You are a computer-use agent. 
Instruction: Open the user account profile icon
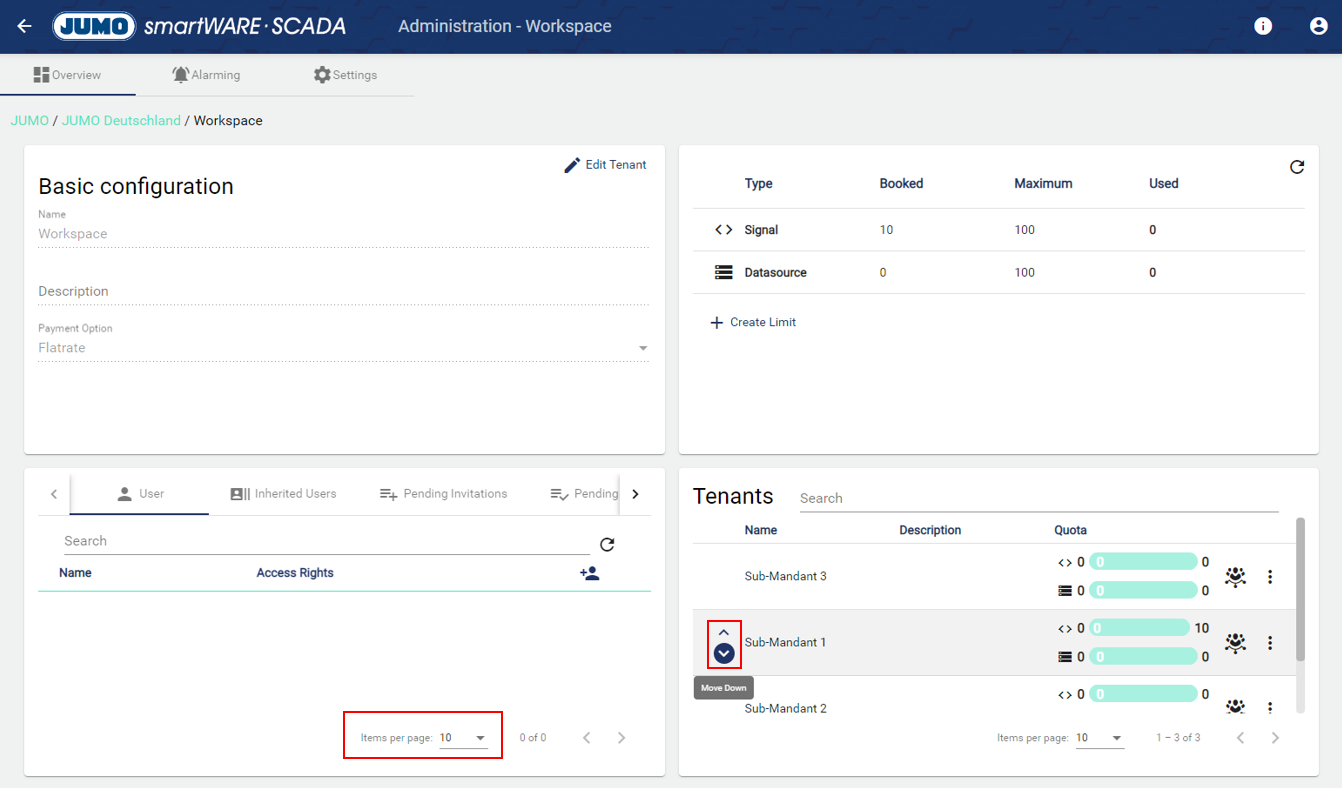(x=1318, y=27)
